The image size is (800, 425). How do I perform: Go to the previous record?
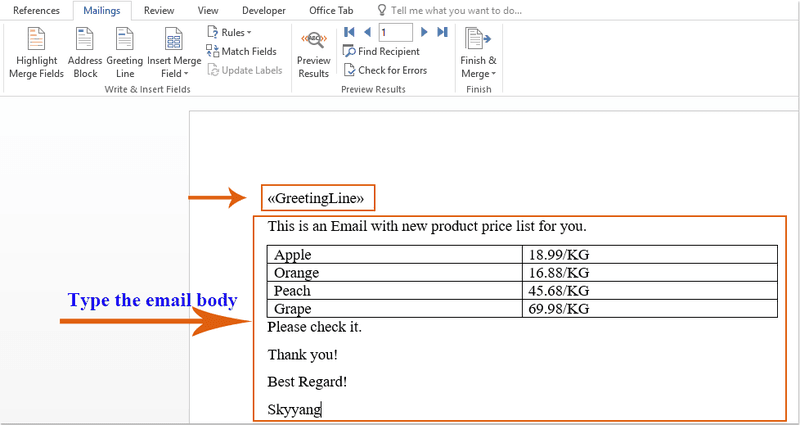tap(367, 32)
